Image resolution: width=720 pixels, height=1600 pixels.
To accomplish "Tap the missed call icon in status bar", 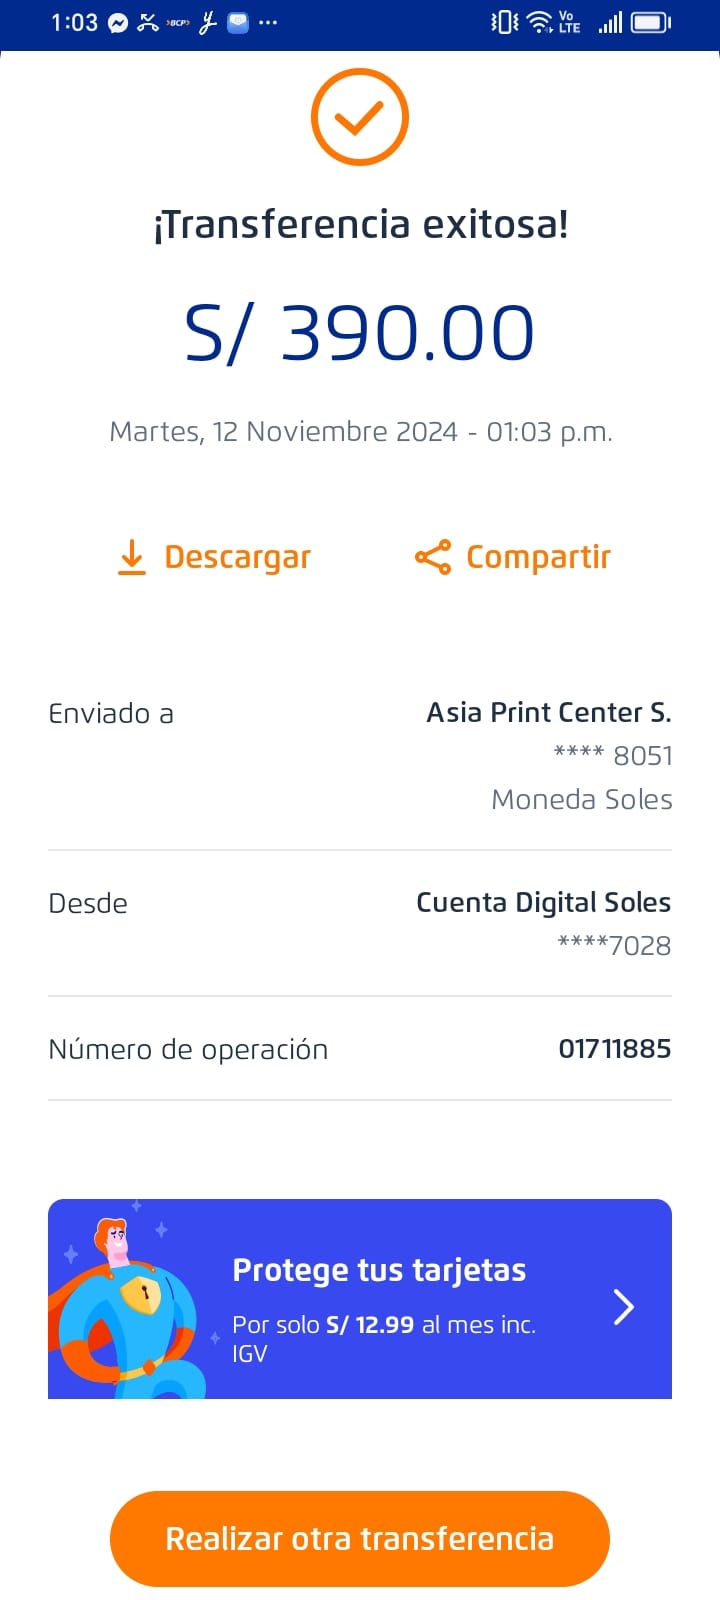I will coord(148,23).
